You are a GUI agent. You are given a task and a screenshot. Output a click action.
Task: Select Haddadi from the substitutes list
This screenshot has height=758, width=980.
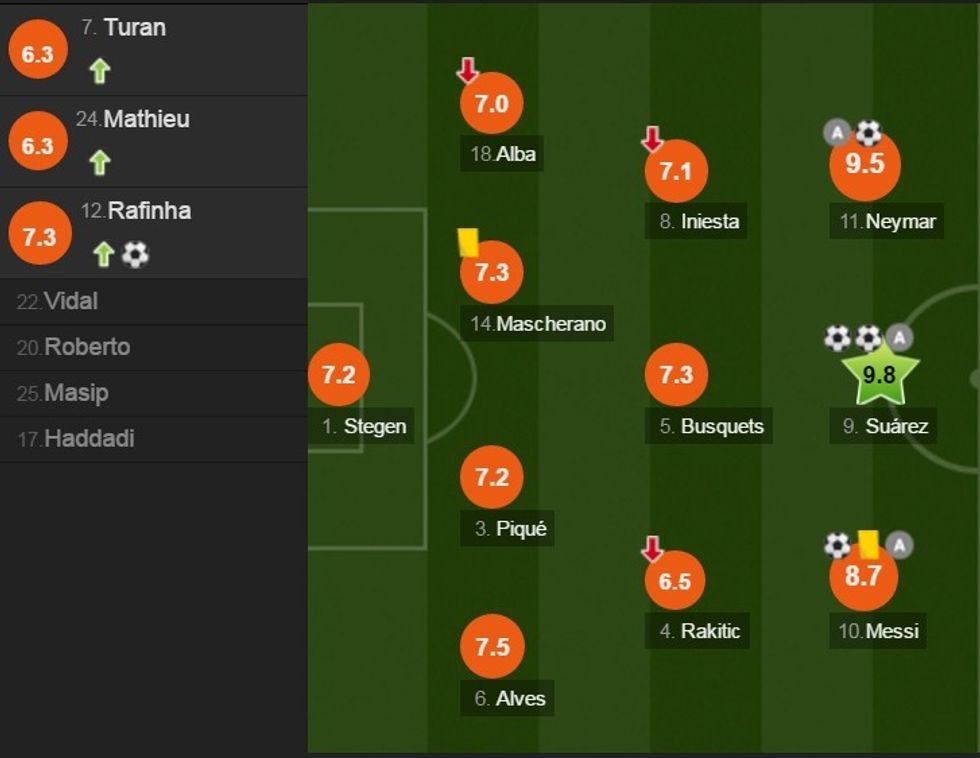pyautogui.click(x=89, y=438)
